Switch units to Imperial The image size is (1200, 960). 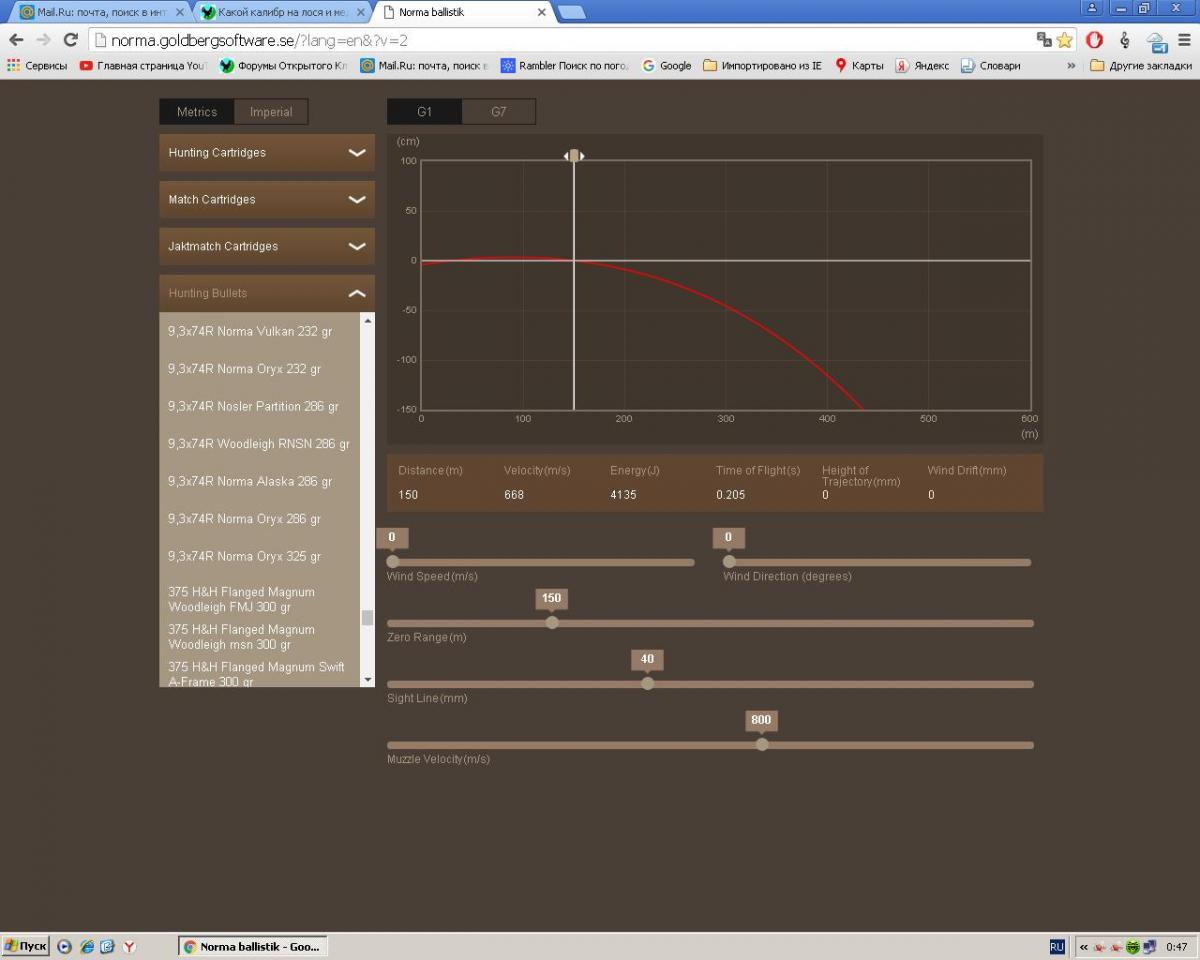271,112
